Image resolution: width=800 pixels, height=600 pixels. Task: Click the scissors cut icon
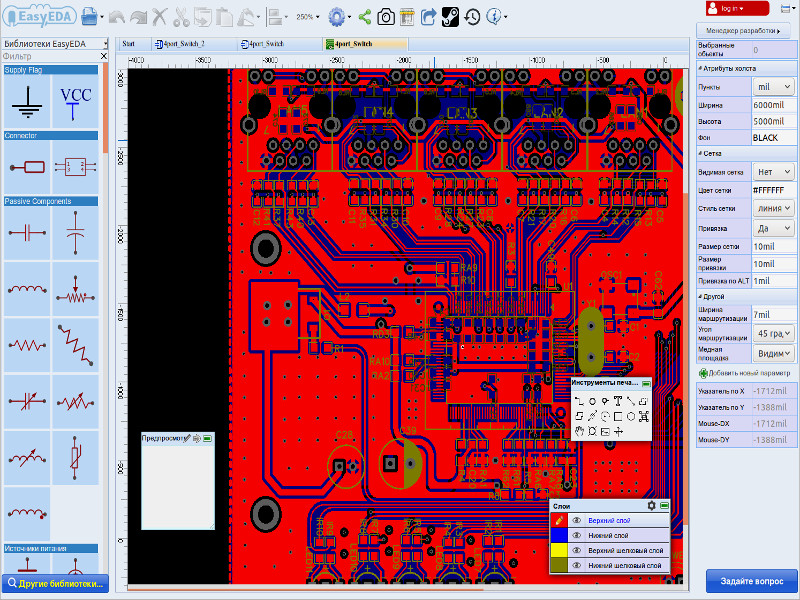(181, 16)
